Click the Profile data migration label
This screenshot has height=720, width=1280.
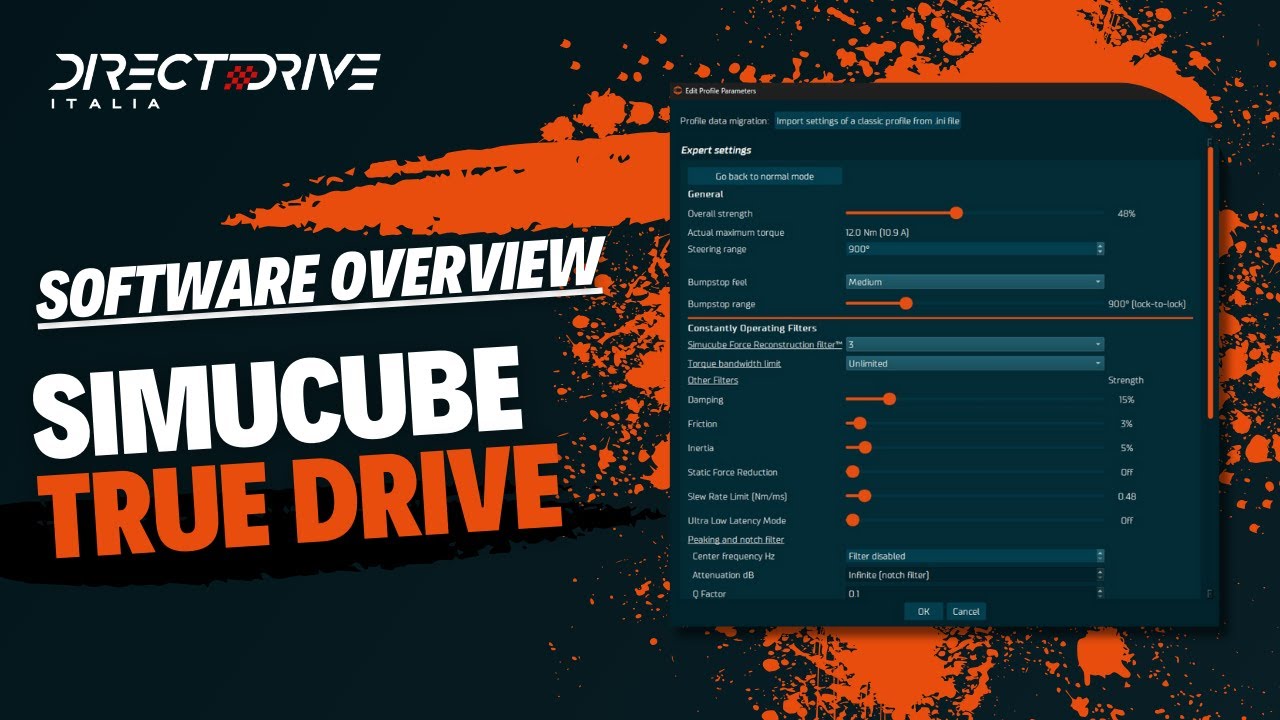pyautogui.click(x=725, y=121)
